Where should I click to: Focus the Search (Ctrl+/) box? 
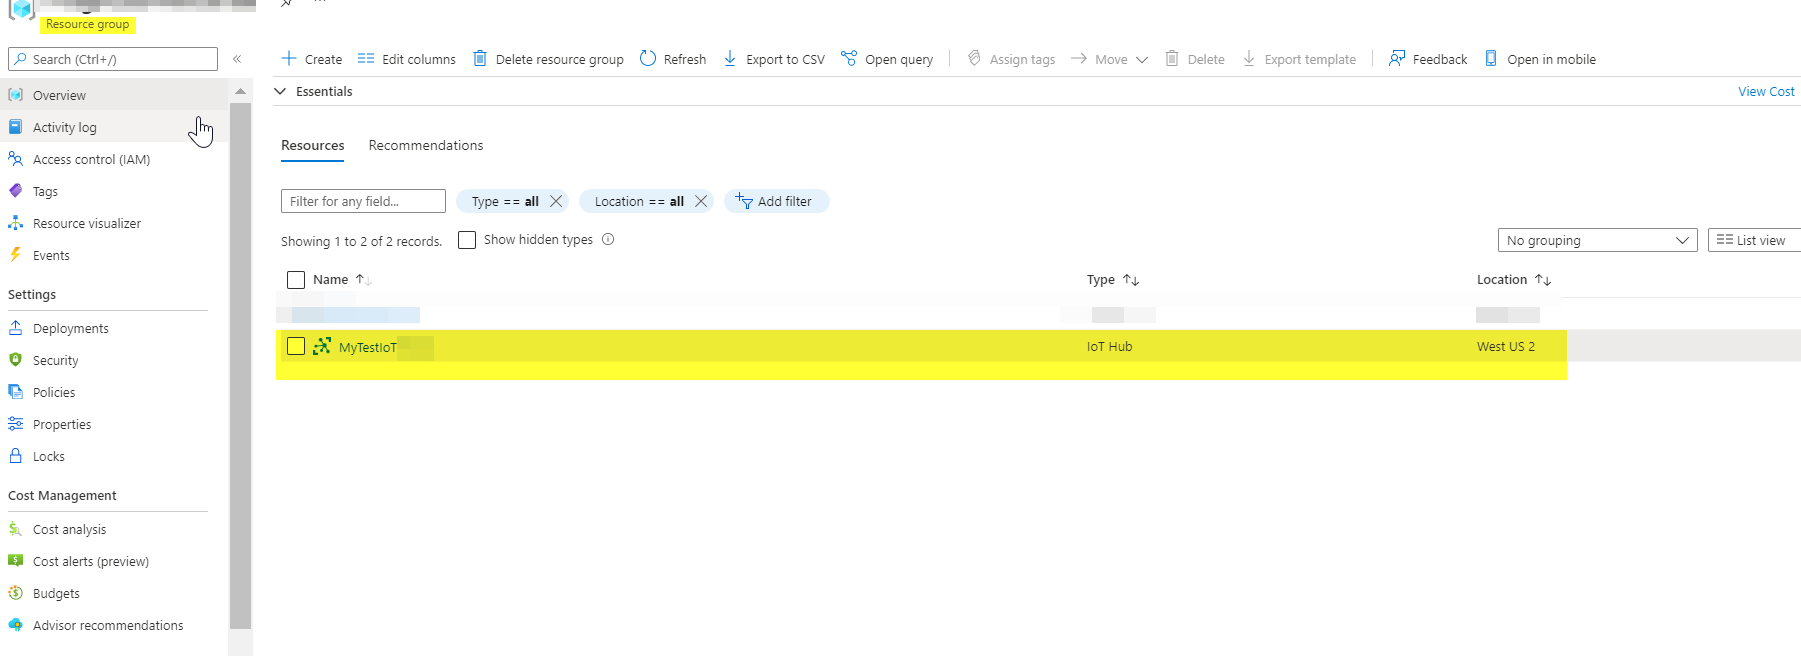(x=113, y=59)
